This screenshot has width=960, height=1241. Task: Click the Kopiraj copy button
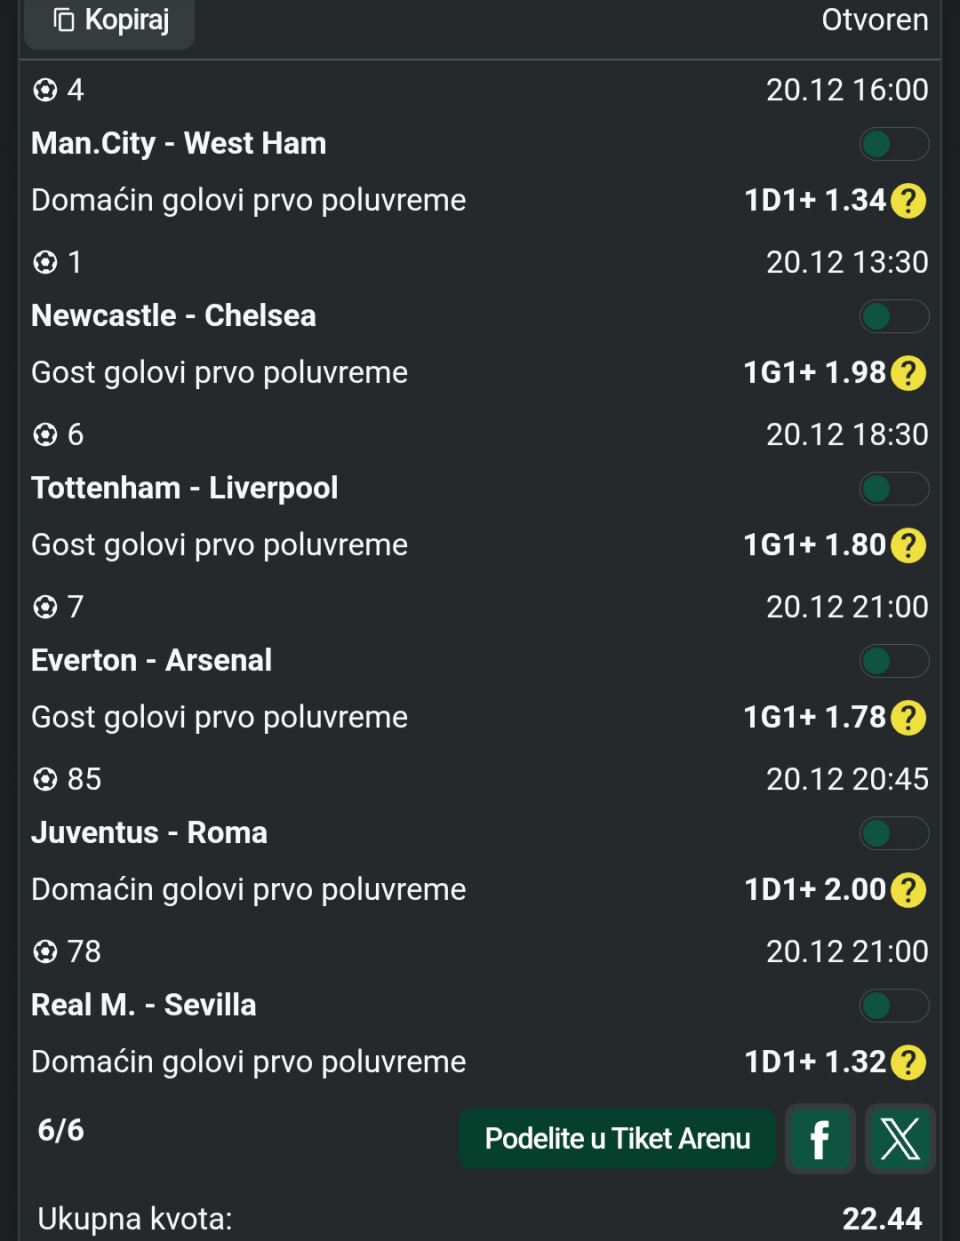pos(110,20)
